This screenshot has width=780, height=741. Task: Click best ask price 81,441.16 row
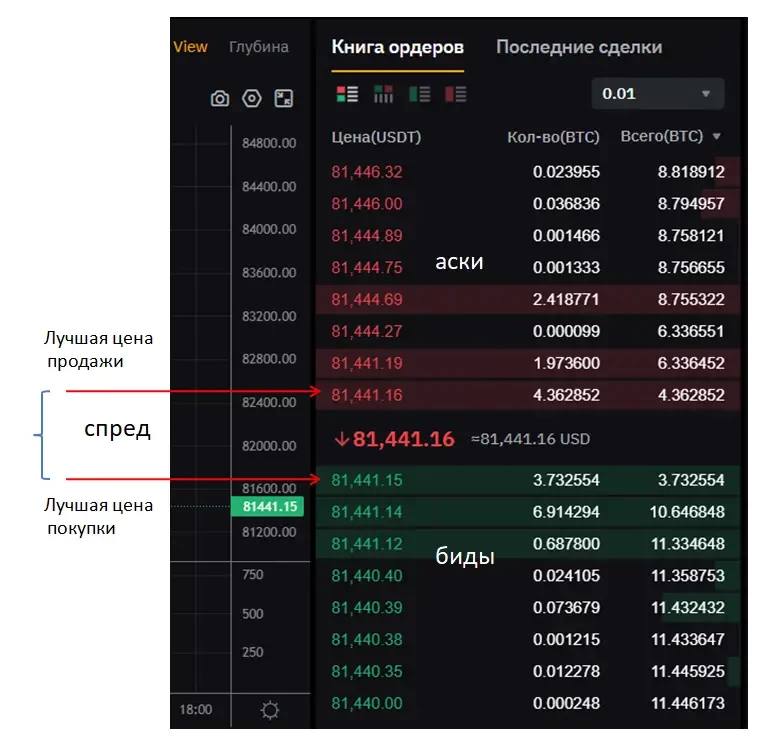coord(528,395)
